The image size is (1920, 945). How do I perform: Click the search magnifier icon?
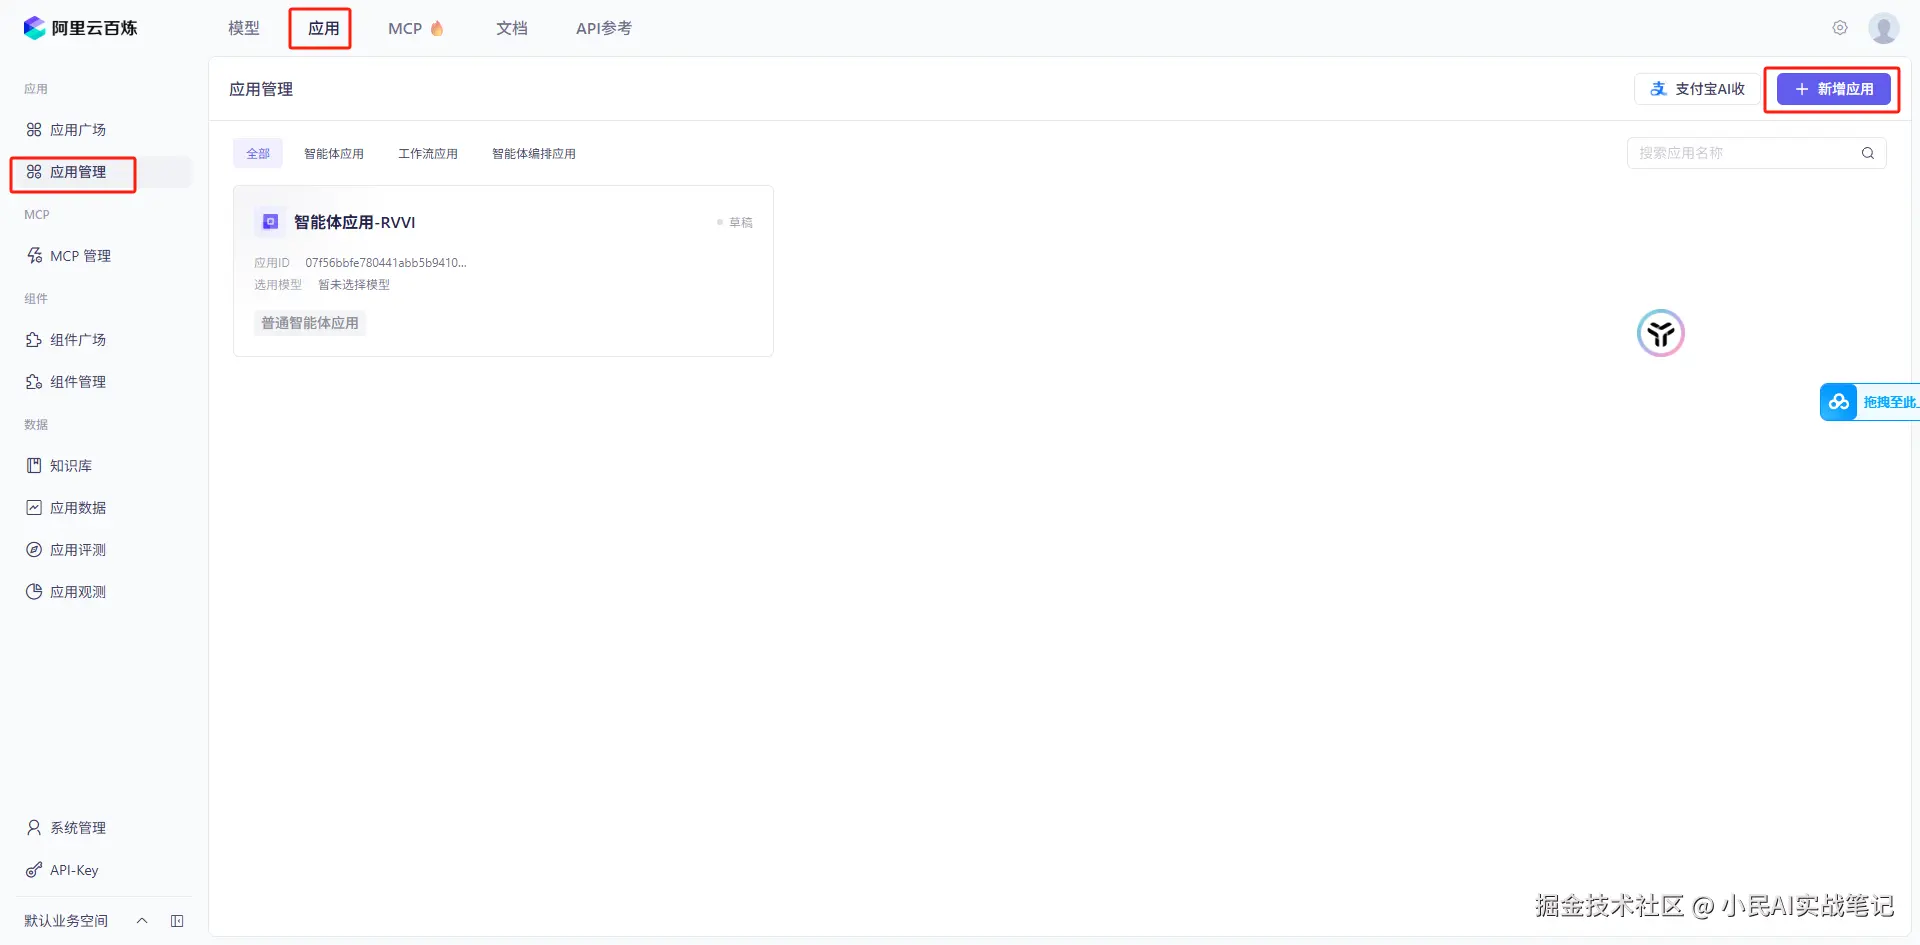pos(1868,153)
